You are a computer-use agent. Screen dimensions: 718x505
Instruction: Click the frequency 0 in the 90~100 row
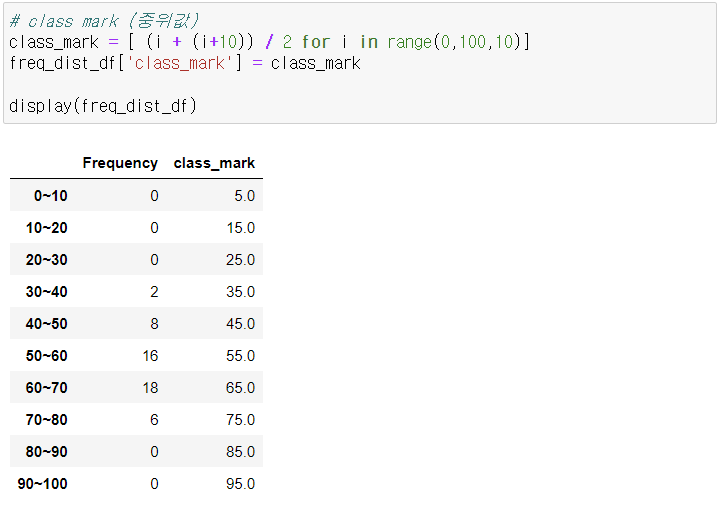coord(154,484)
